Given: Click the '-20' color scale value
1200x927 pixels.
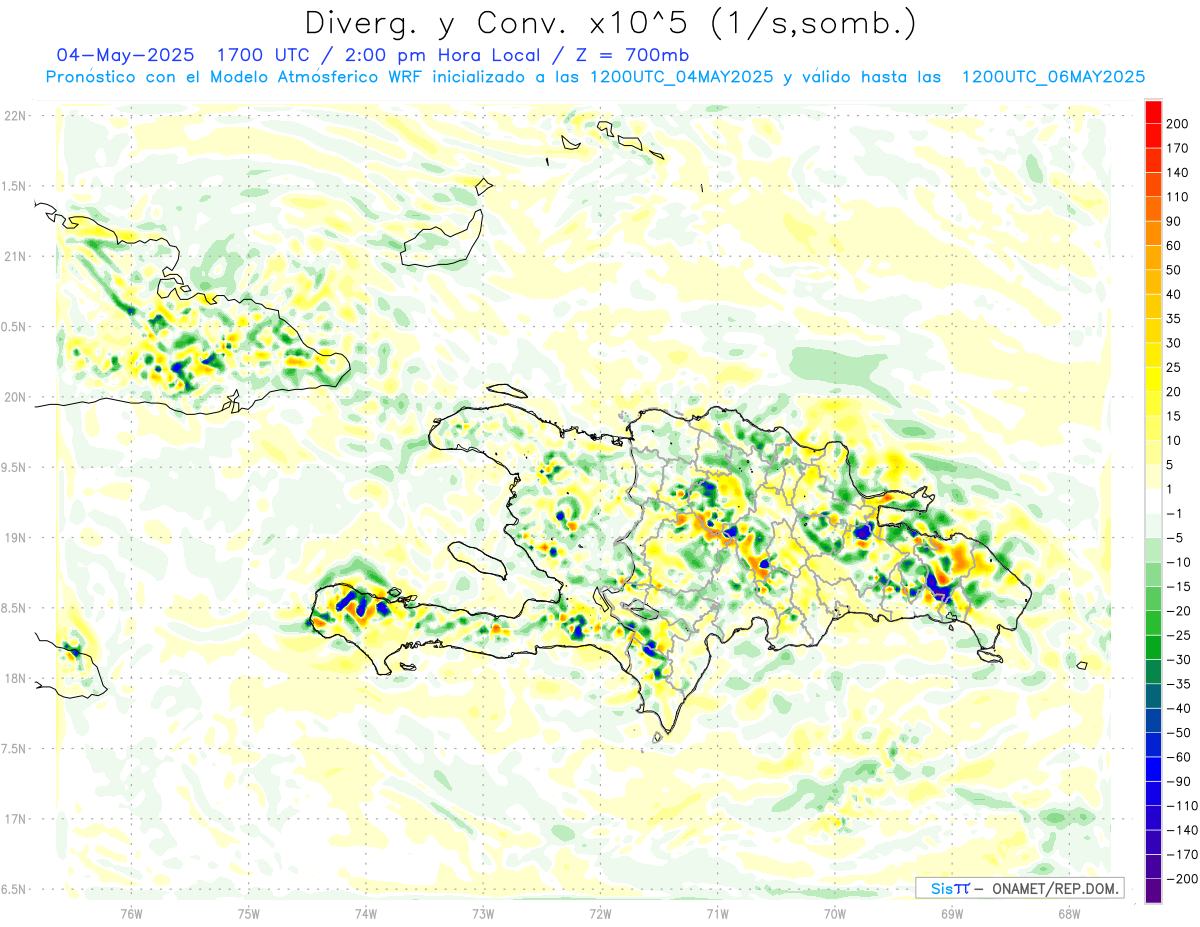Looking at the screenshot, I should 1178,612.
